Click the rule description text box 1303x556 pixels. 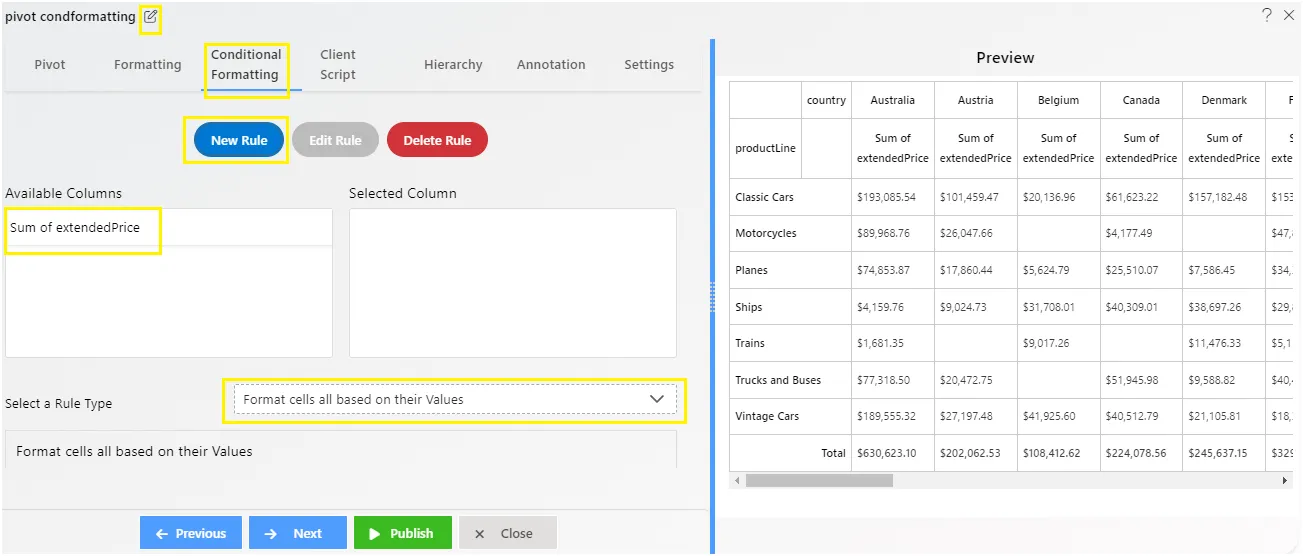click(x=341, y=450)
